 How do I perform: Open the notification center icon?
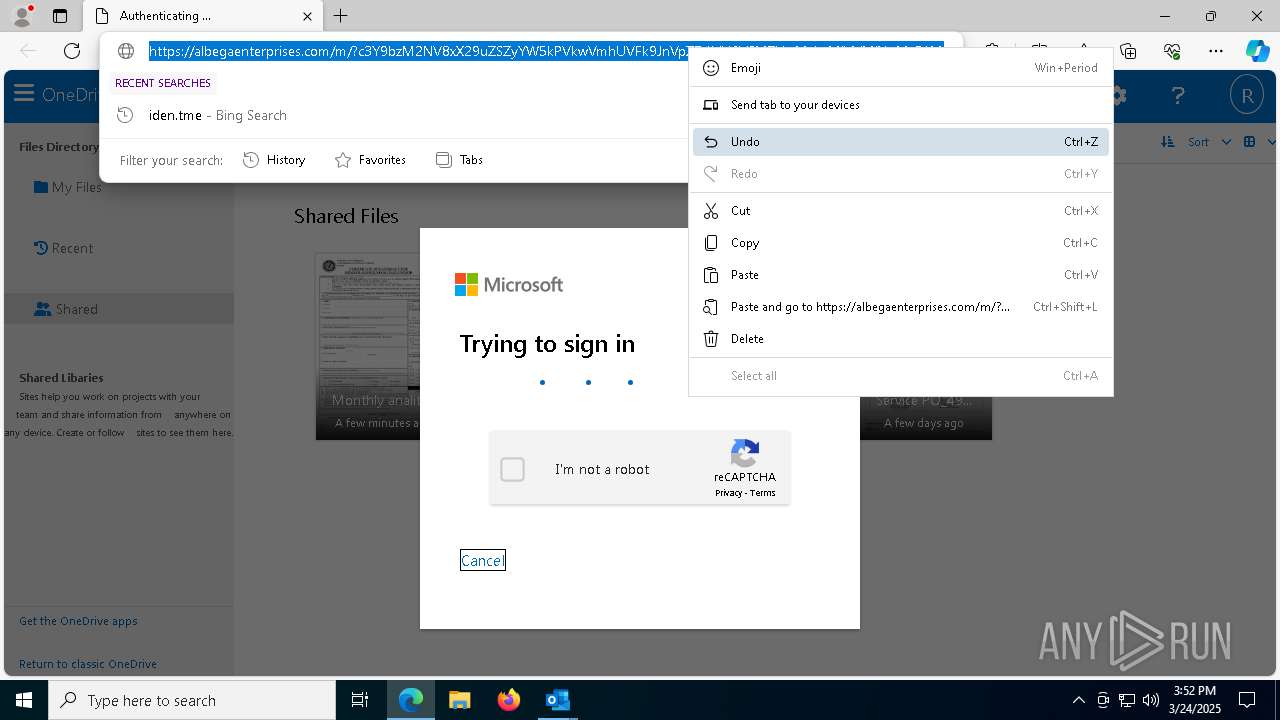[x=1247, y=700]
